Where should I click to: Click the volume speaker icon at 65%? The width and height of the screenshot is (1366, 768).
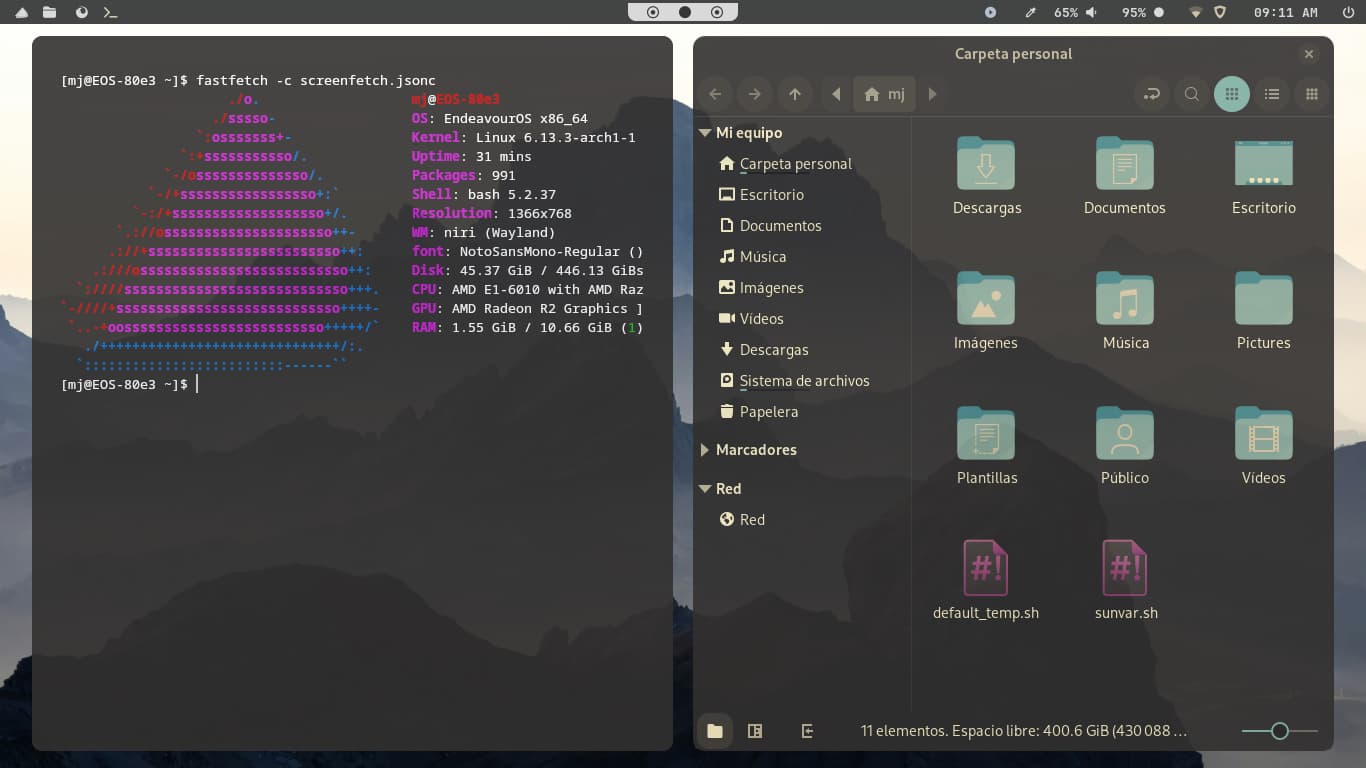point(1091,12)
